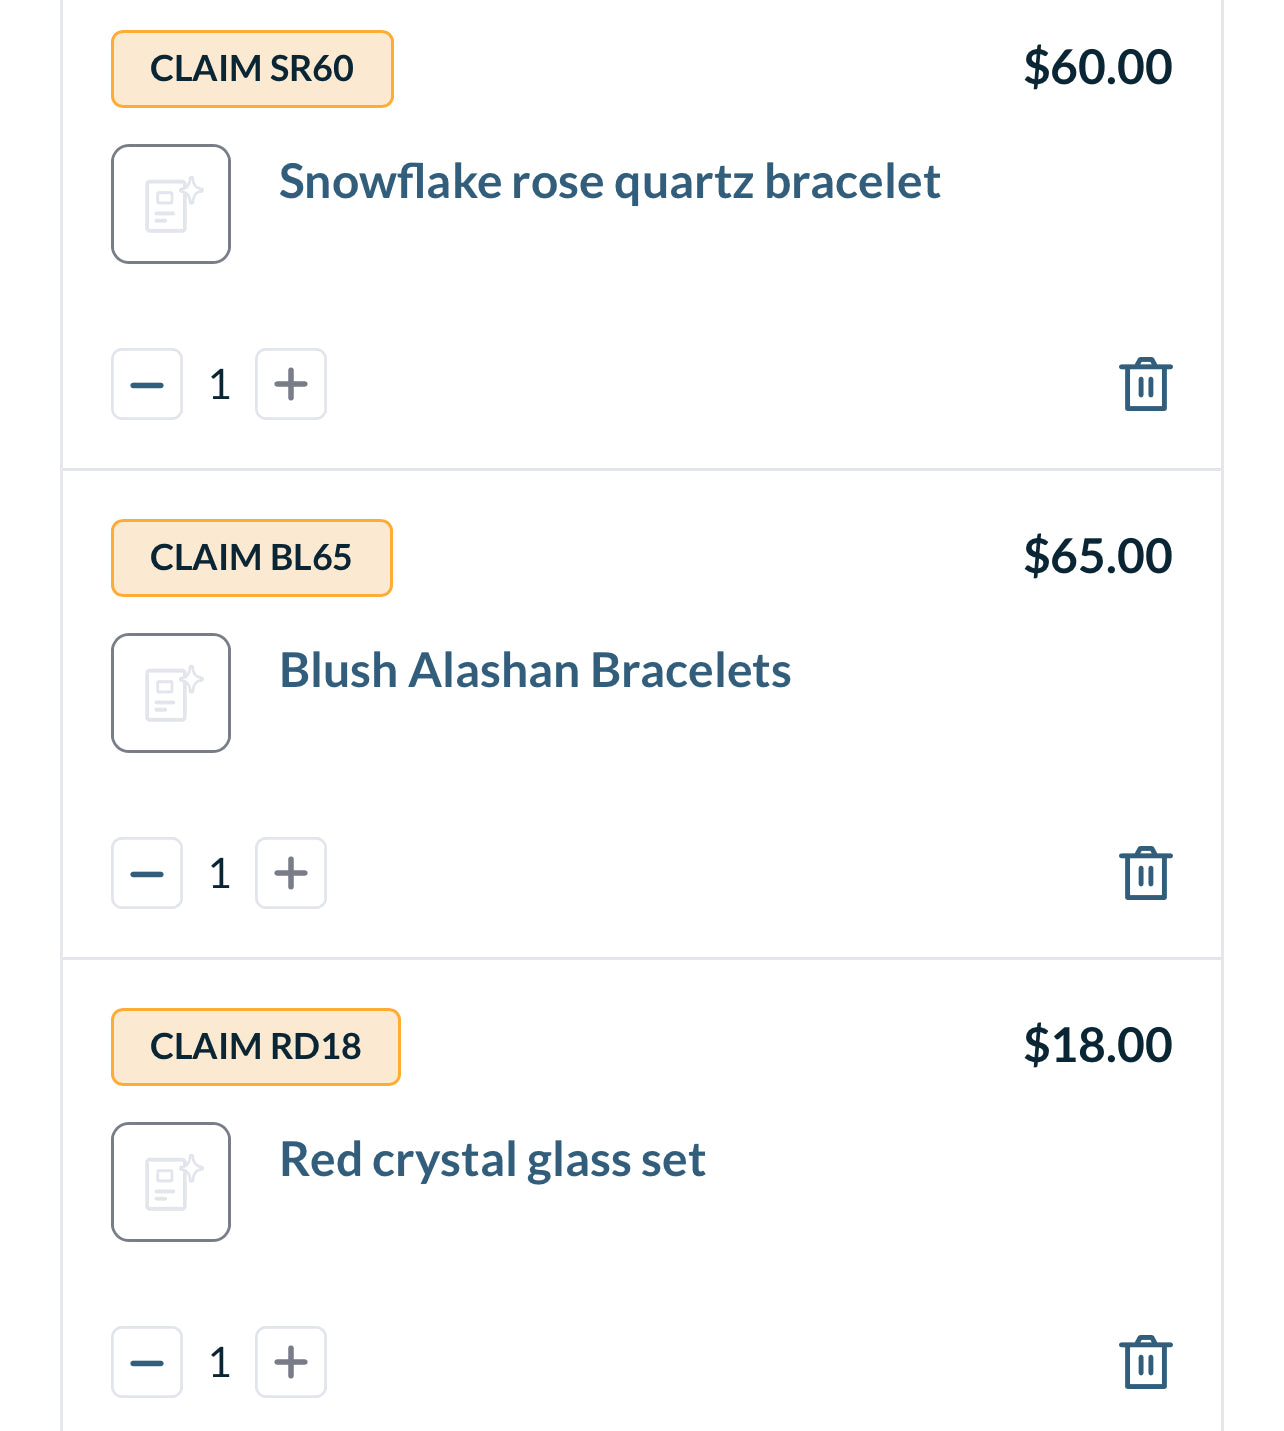Click the $60.00 price label
Image resolution: width=1284 pixels, height=1431 pixels.
tap(1097, 67)
